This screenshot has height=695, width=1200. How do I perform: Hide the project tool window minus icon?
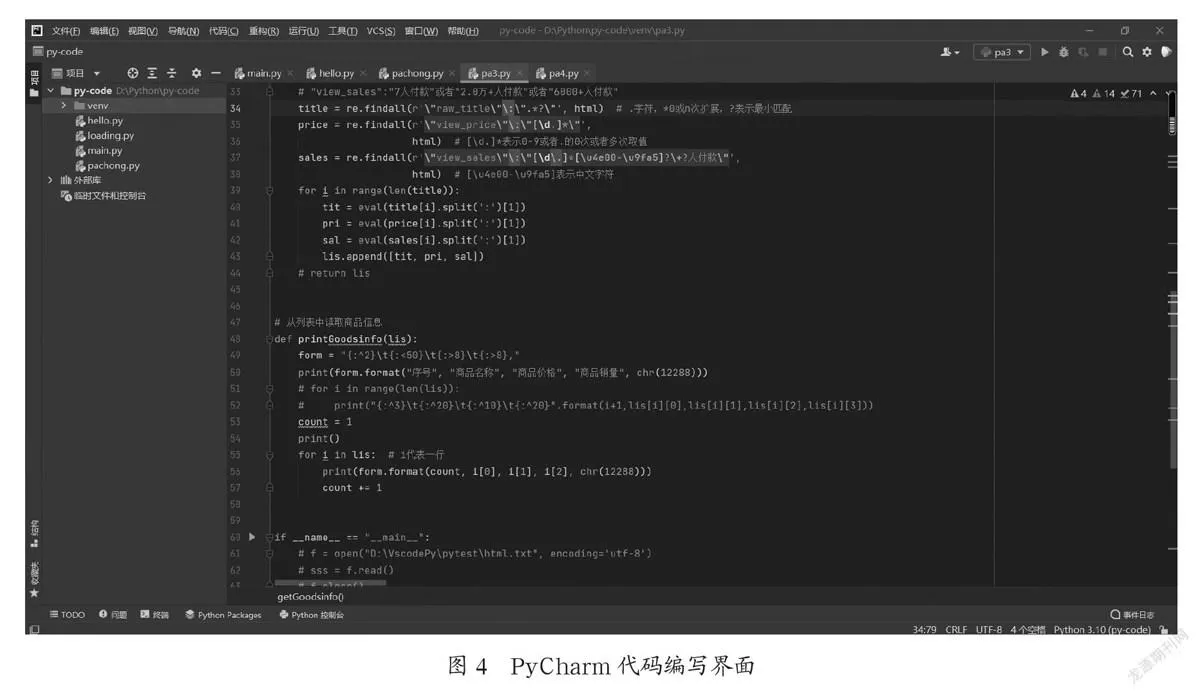pyautogui.click(x=215, y=73)
